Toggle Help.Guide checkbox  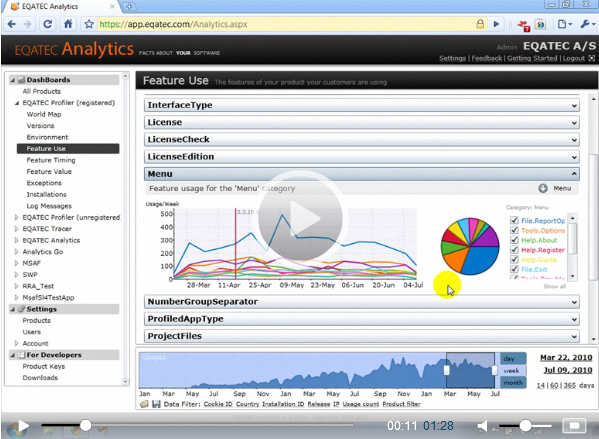click(x=514, y=259)
